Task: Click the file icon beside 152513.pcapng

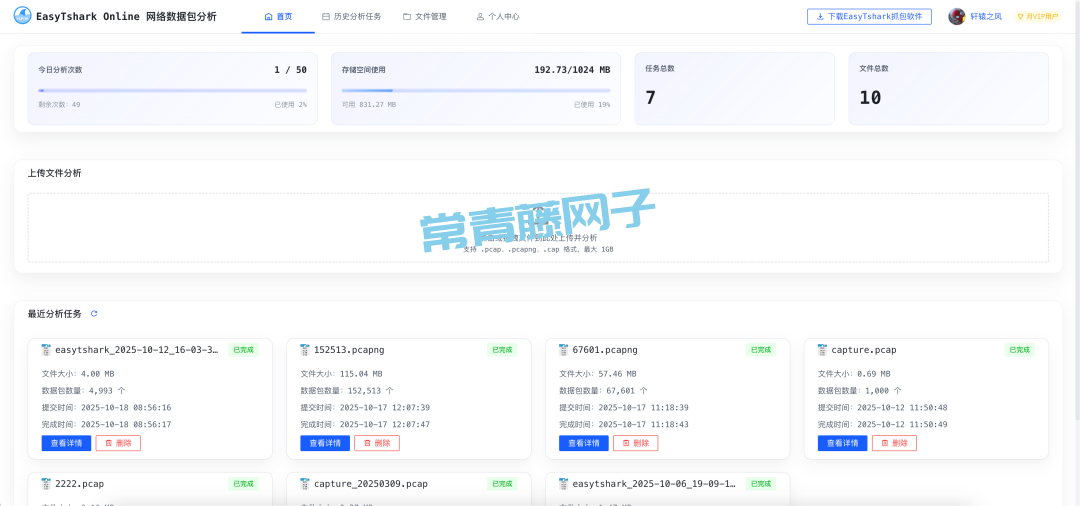Action: 305,350
